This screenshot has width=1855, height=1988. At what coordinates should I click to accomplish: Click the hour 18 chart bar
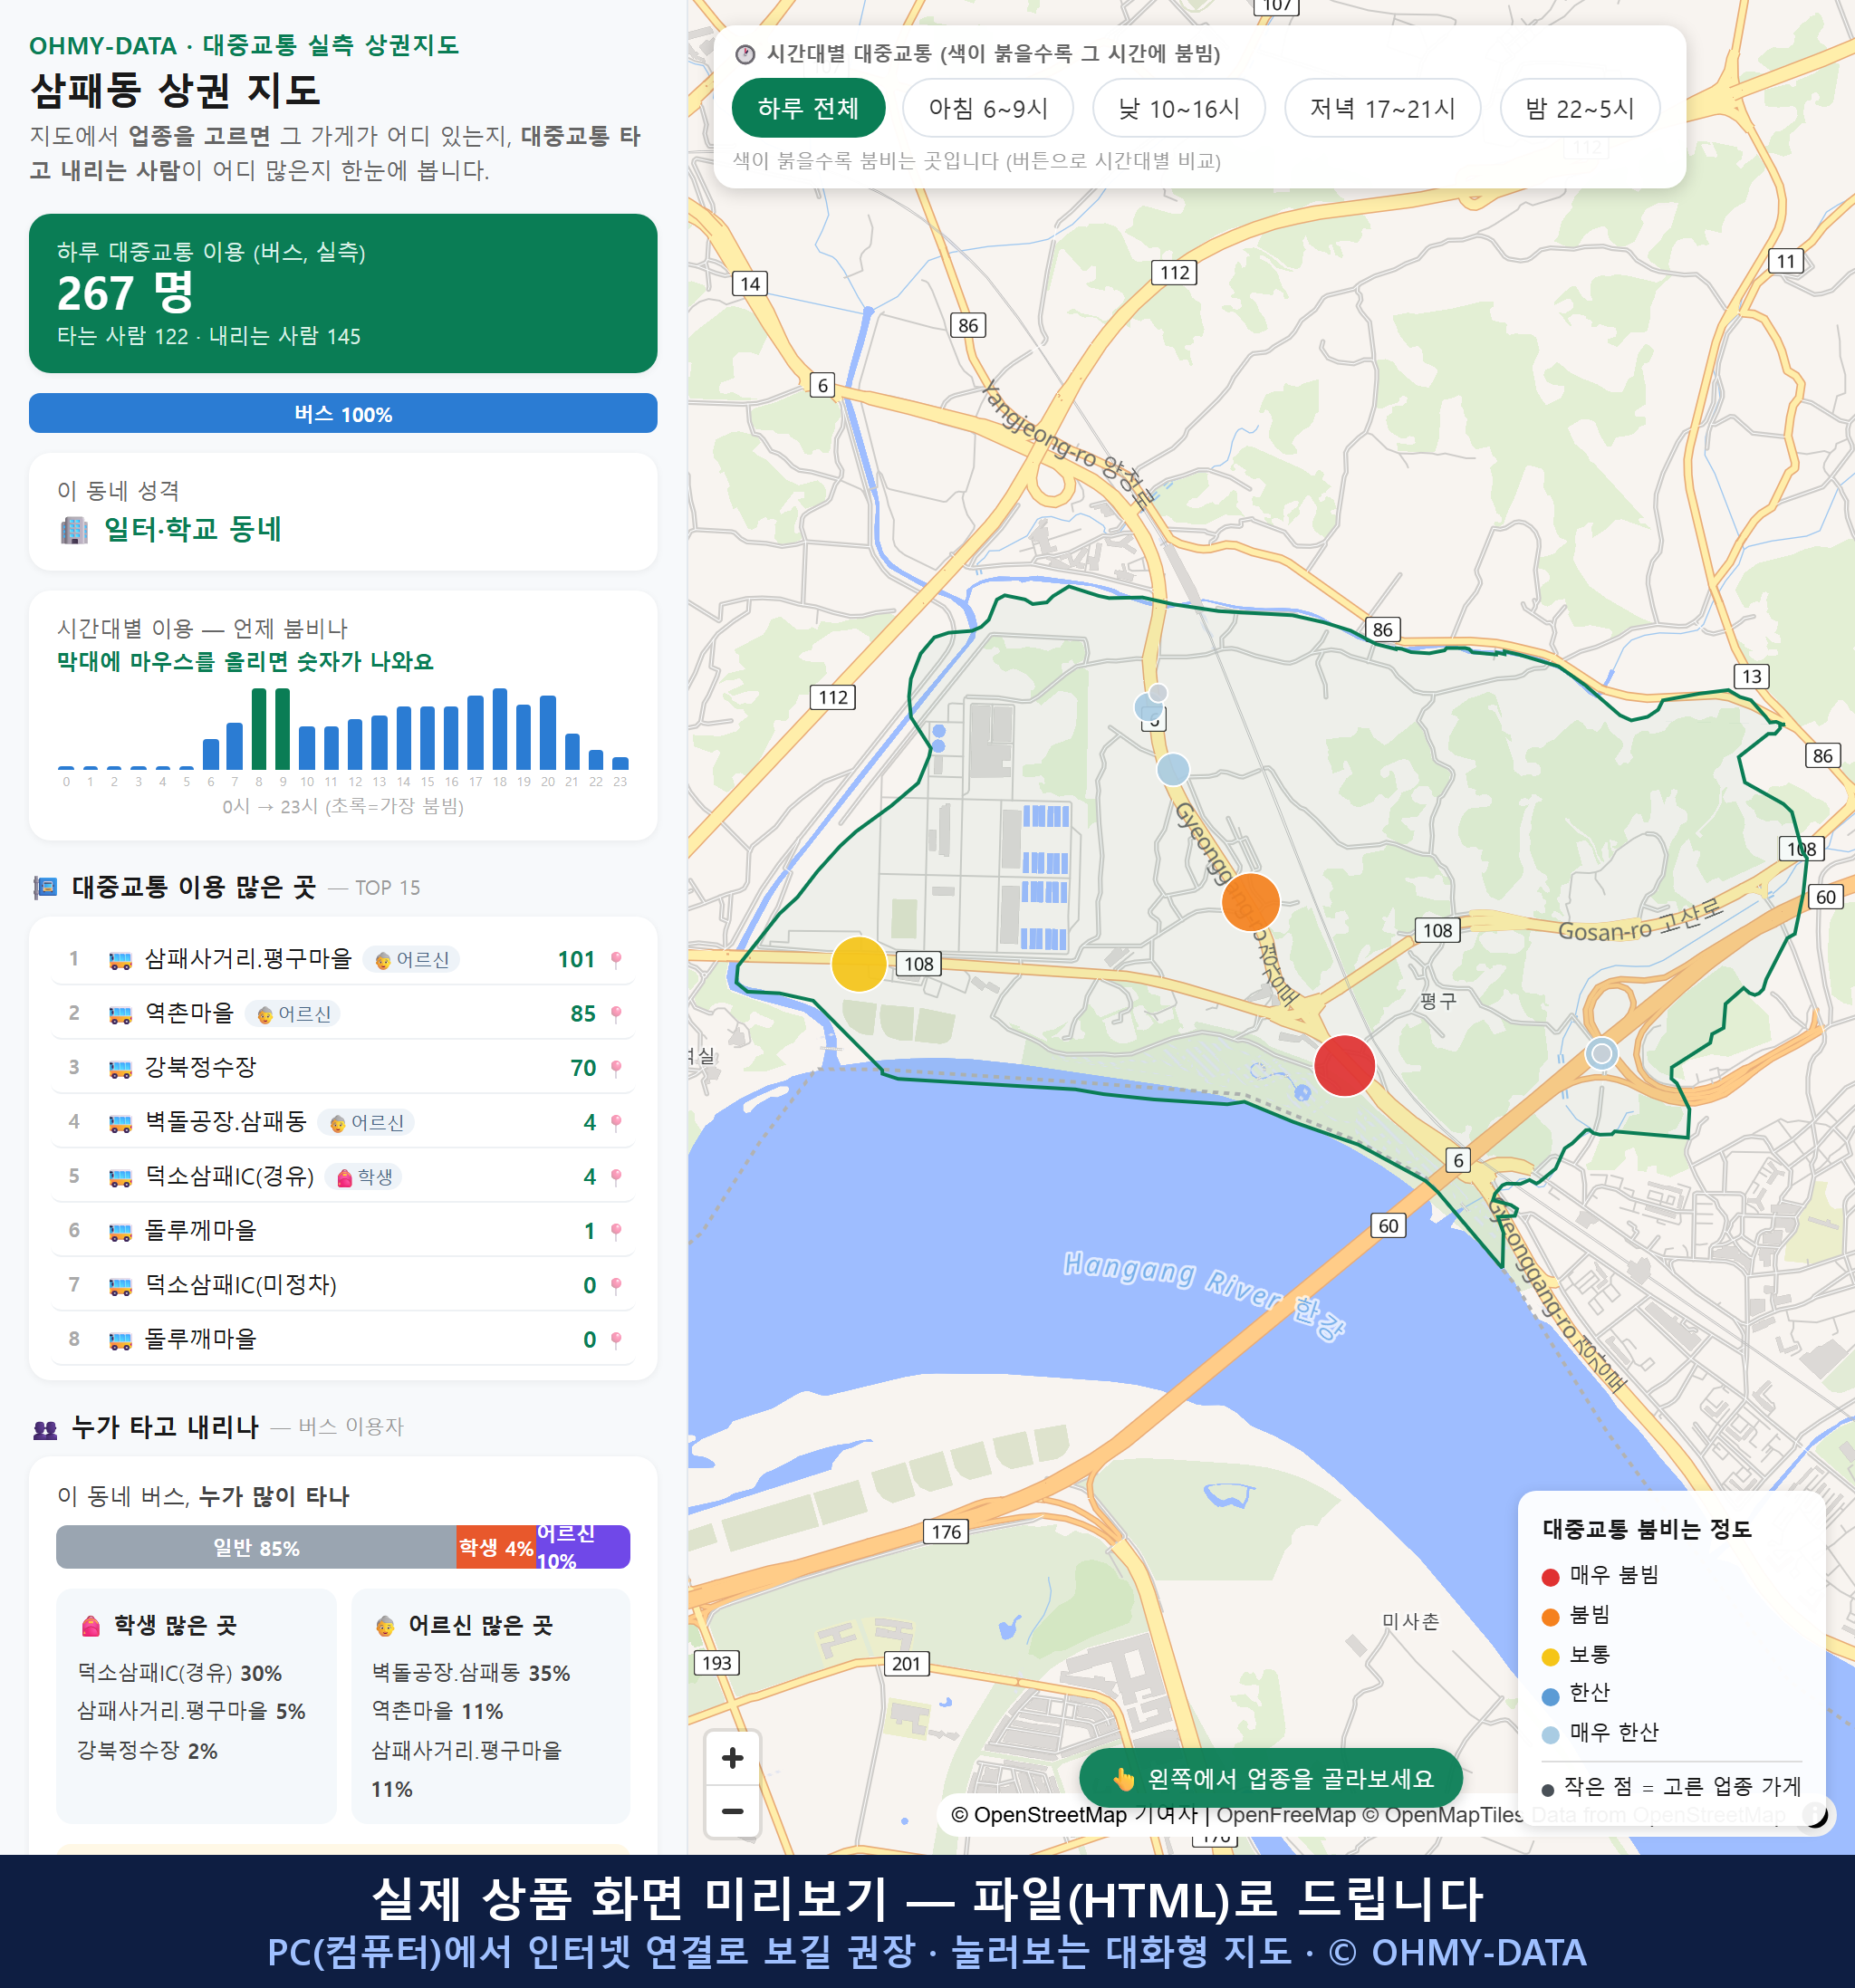[x=500, y=729]
